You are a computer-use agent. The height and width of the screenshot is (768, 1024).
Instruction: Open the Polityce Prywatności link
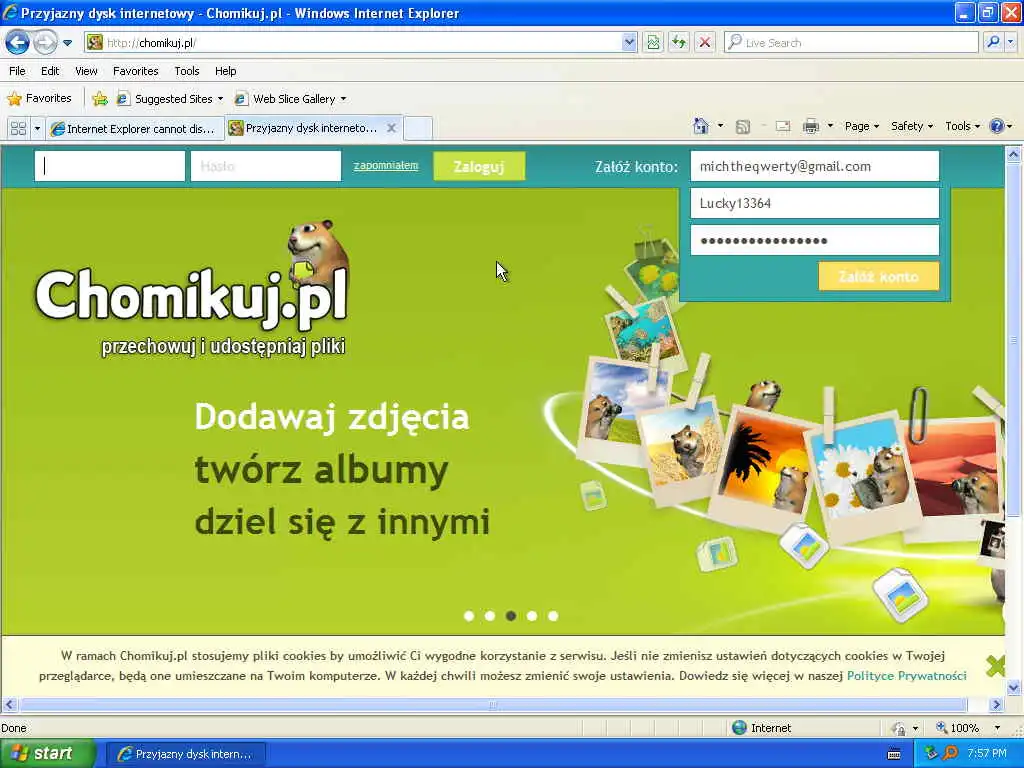[906, 676]
